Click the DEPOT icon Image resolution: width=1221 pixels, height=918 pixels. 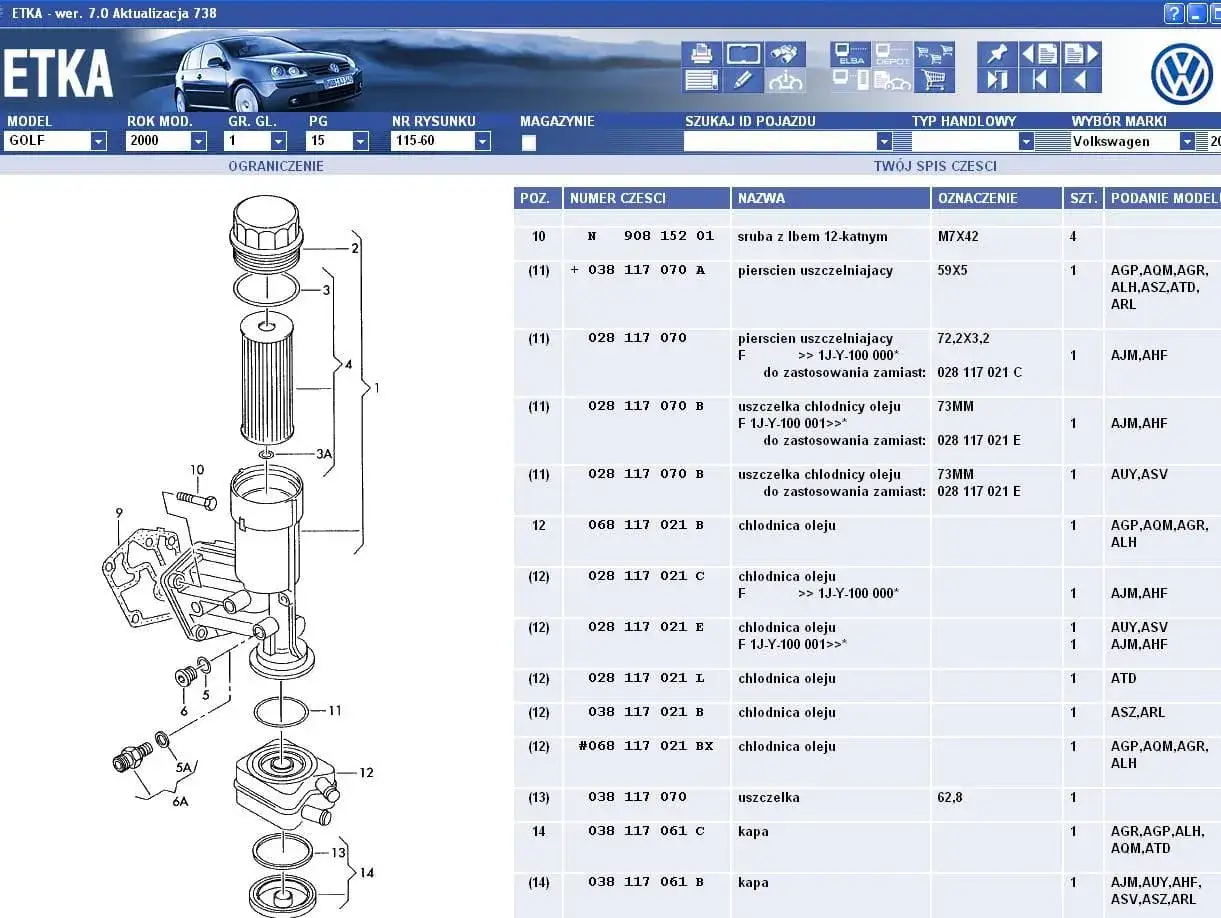click(x=892, y=54)
